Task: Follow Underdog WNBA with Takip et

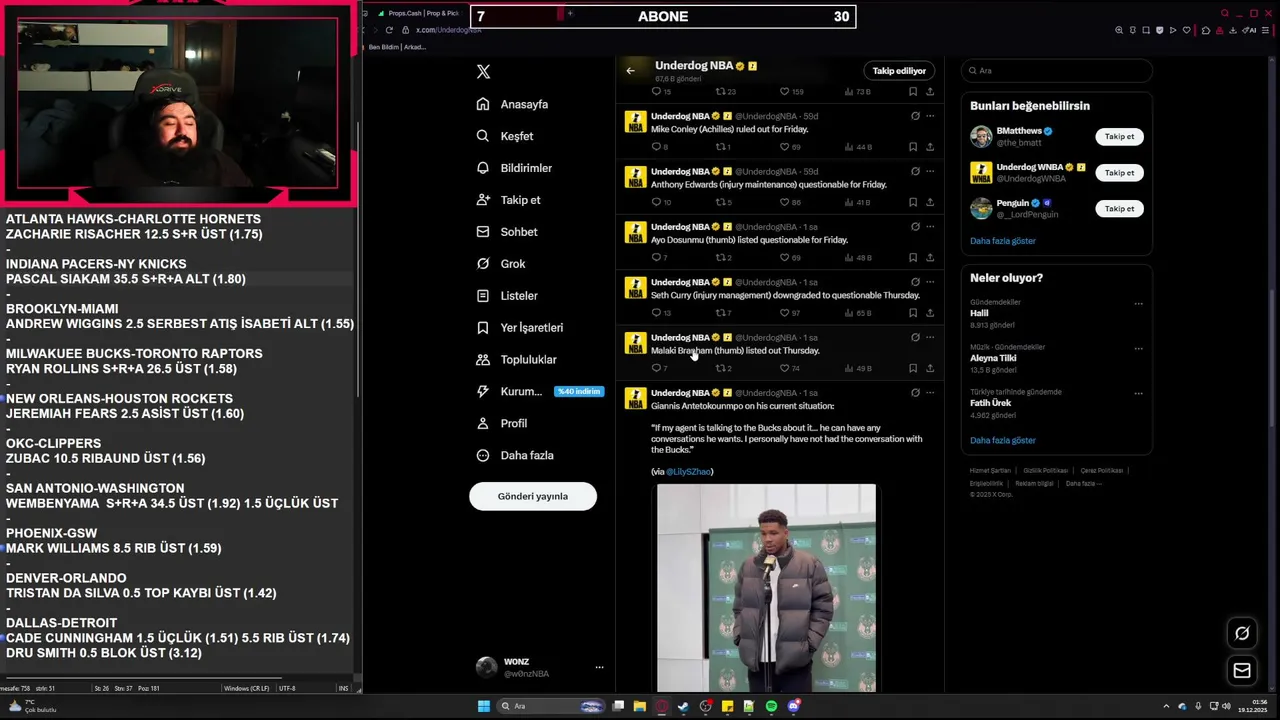Action: point(1119,173)
